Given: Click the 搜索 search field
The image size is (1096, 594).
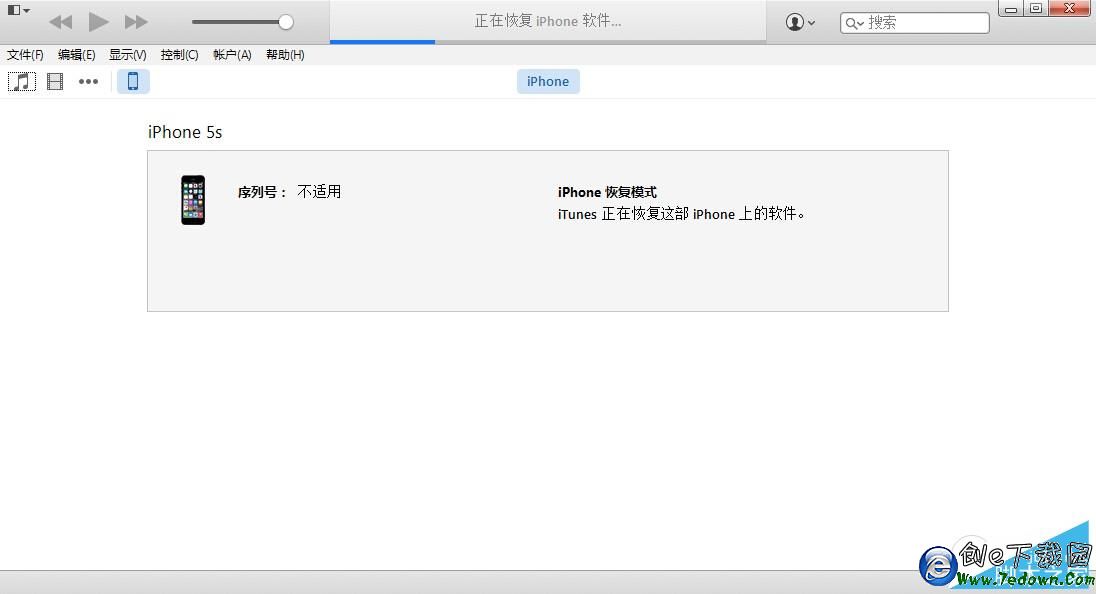Looking at the screenshot, I should coord(914,22).
